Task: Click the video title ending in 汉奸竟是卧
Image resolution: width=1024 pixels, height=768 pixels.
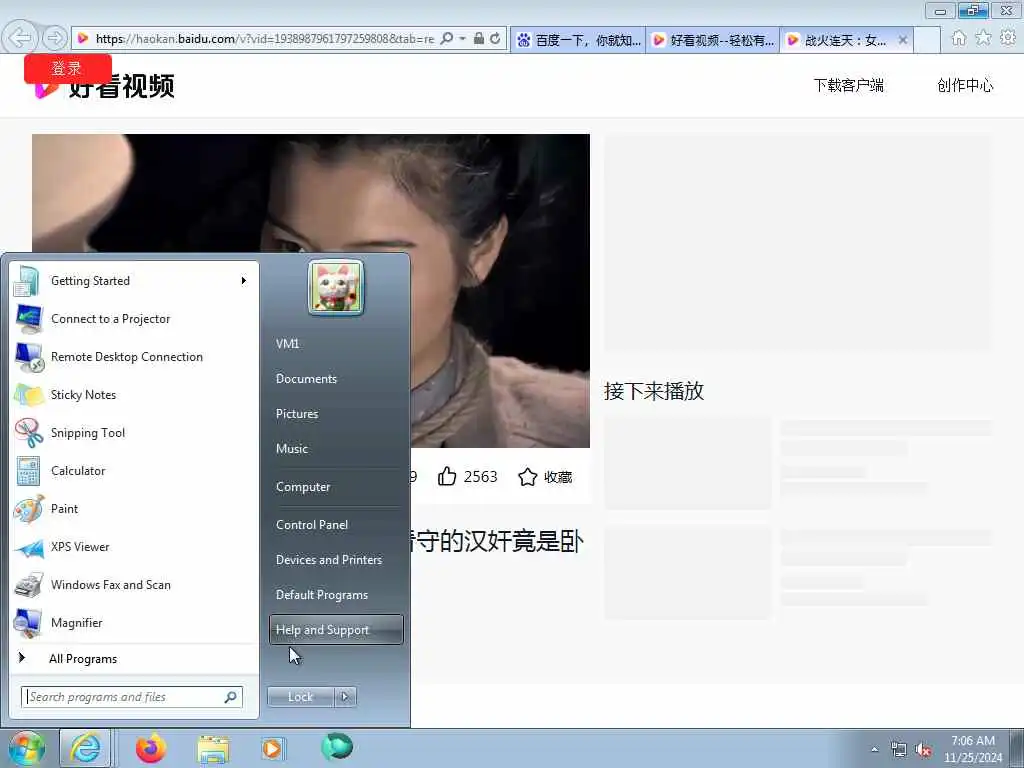Action: pos(496,541)
